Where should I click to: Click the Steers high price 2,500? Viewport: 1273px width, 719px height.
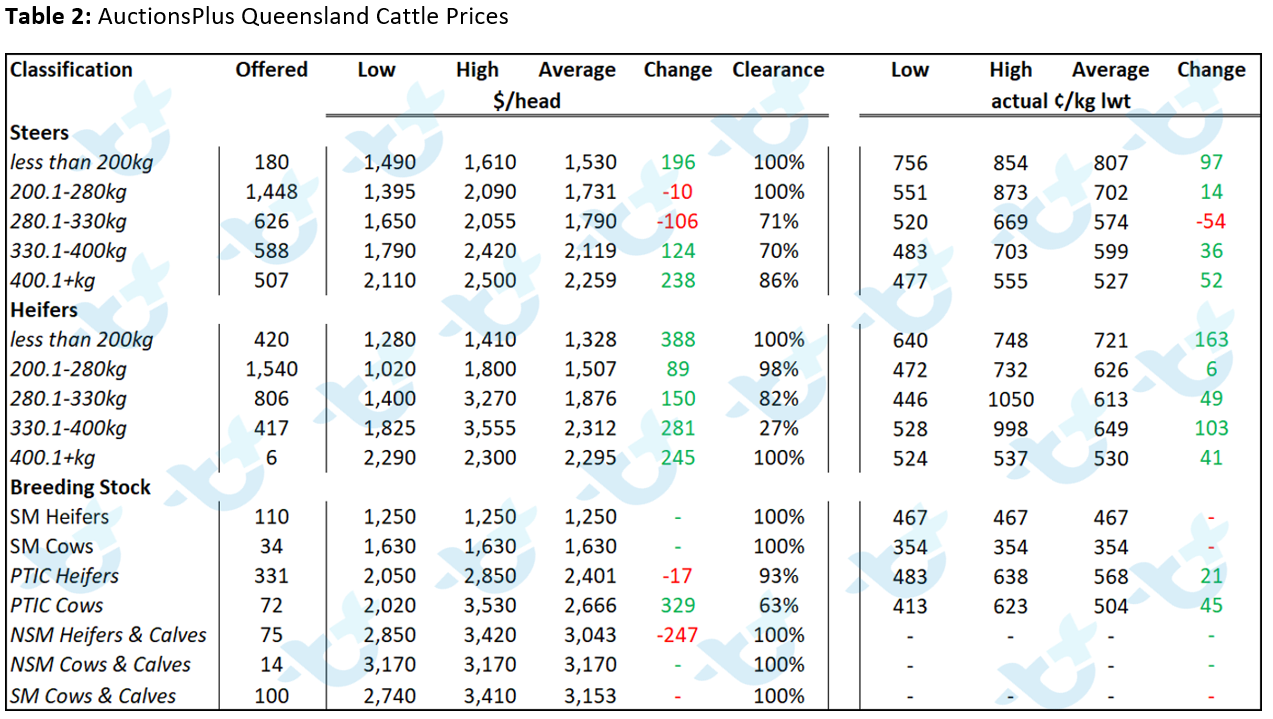(x=490, y=281)
